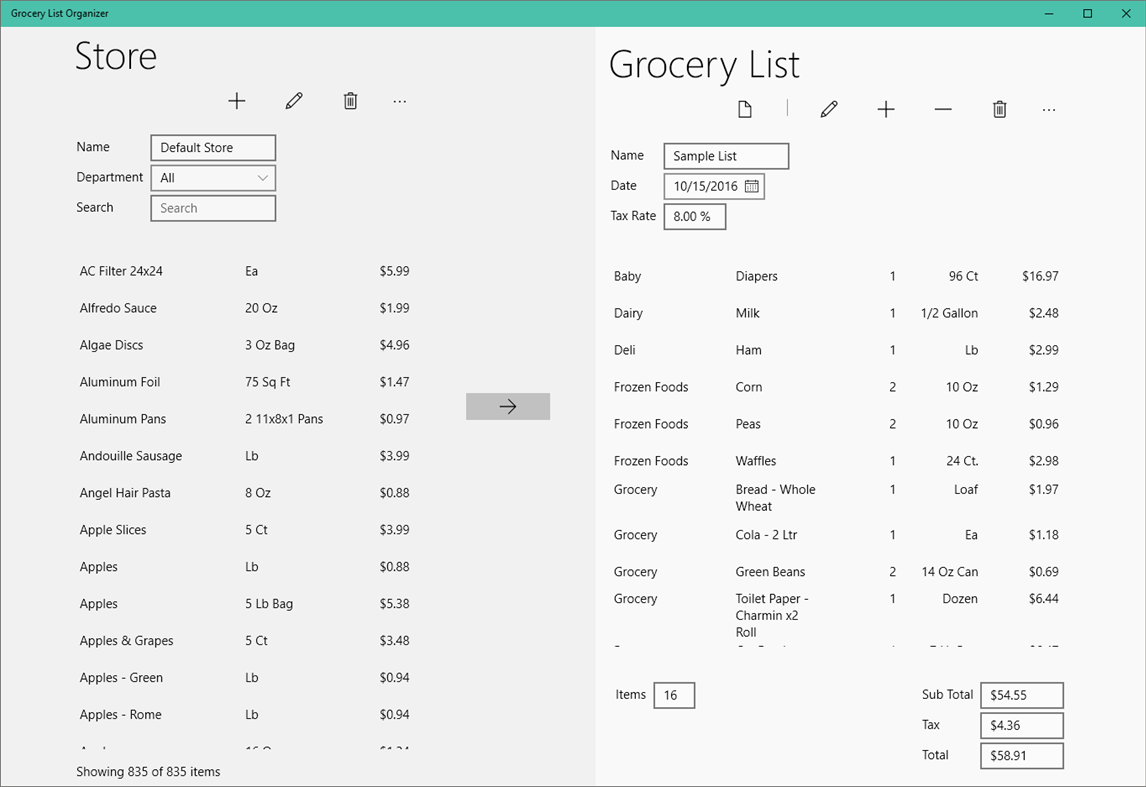Edit the selected store item with pencil icon

click(x=293, y=100)
